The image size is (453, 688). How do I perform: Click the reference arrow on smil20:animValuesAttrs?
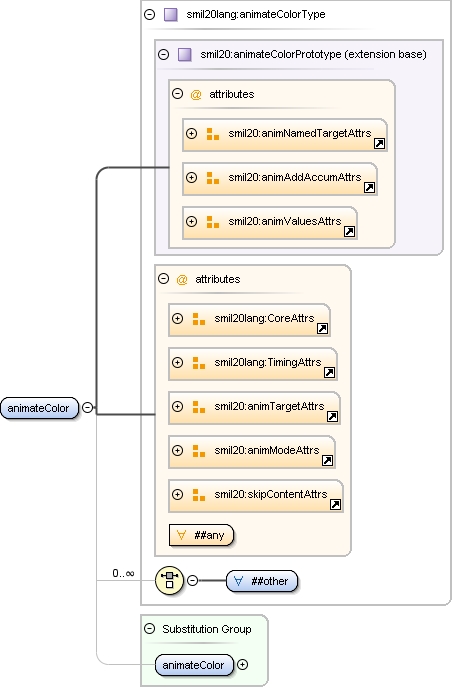click(x=349, y=231)
